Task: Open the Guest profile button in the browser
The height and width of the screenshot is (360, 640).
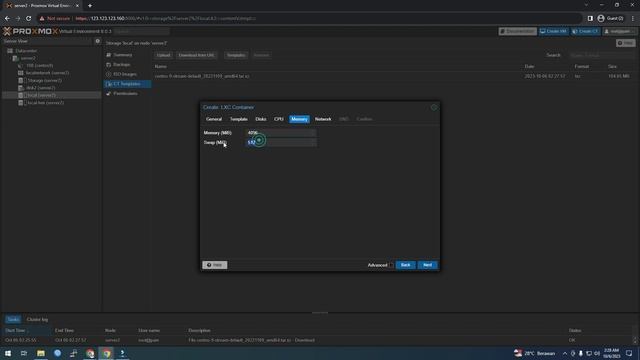Action: 611,18
